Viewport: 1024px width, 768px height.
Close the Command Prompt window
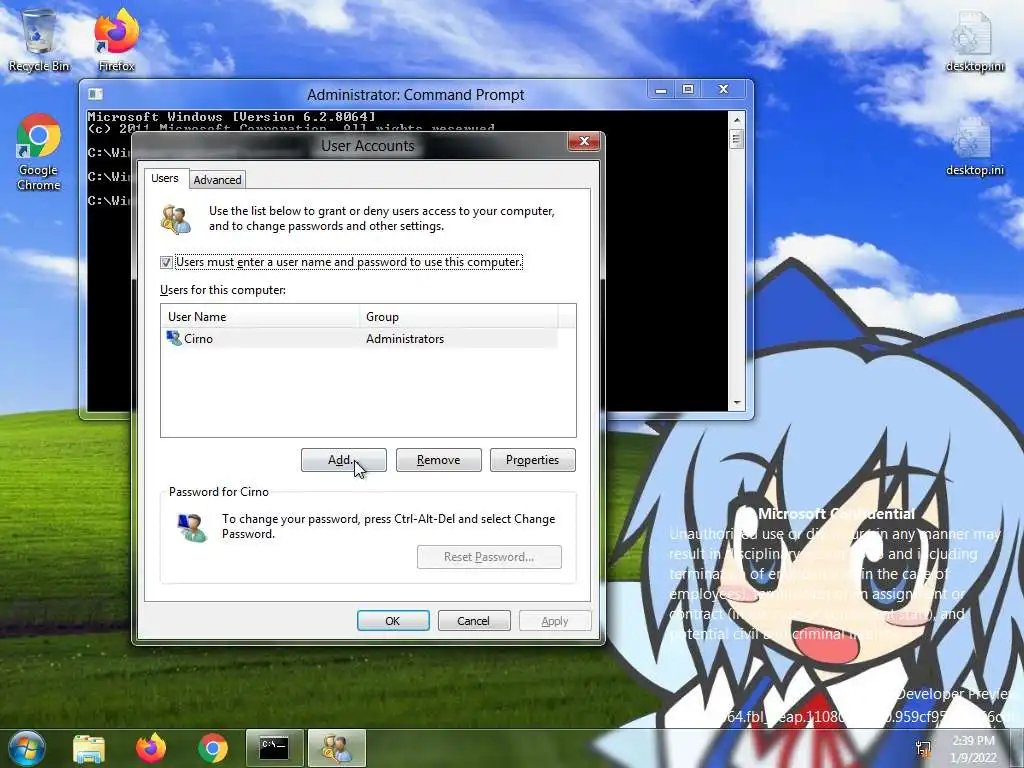coord(724,89)
